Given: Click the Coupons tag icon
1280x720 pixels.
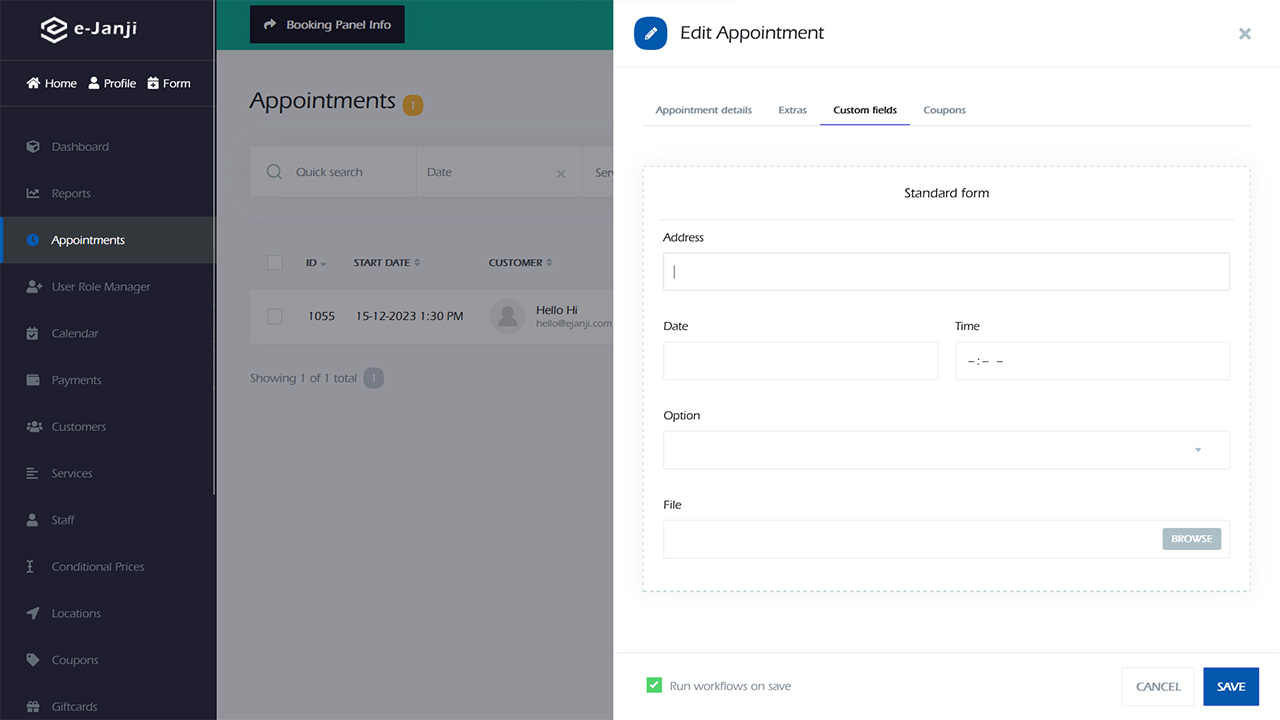Looking at the screenshot, I should click(x=33, y=660).
